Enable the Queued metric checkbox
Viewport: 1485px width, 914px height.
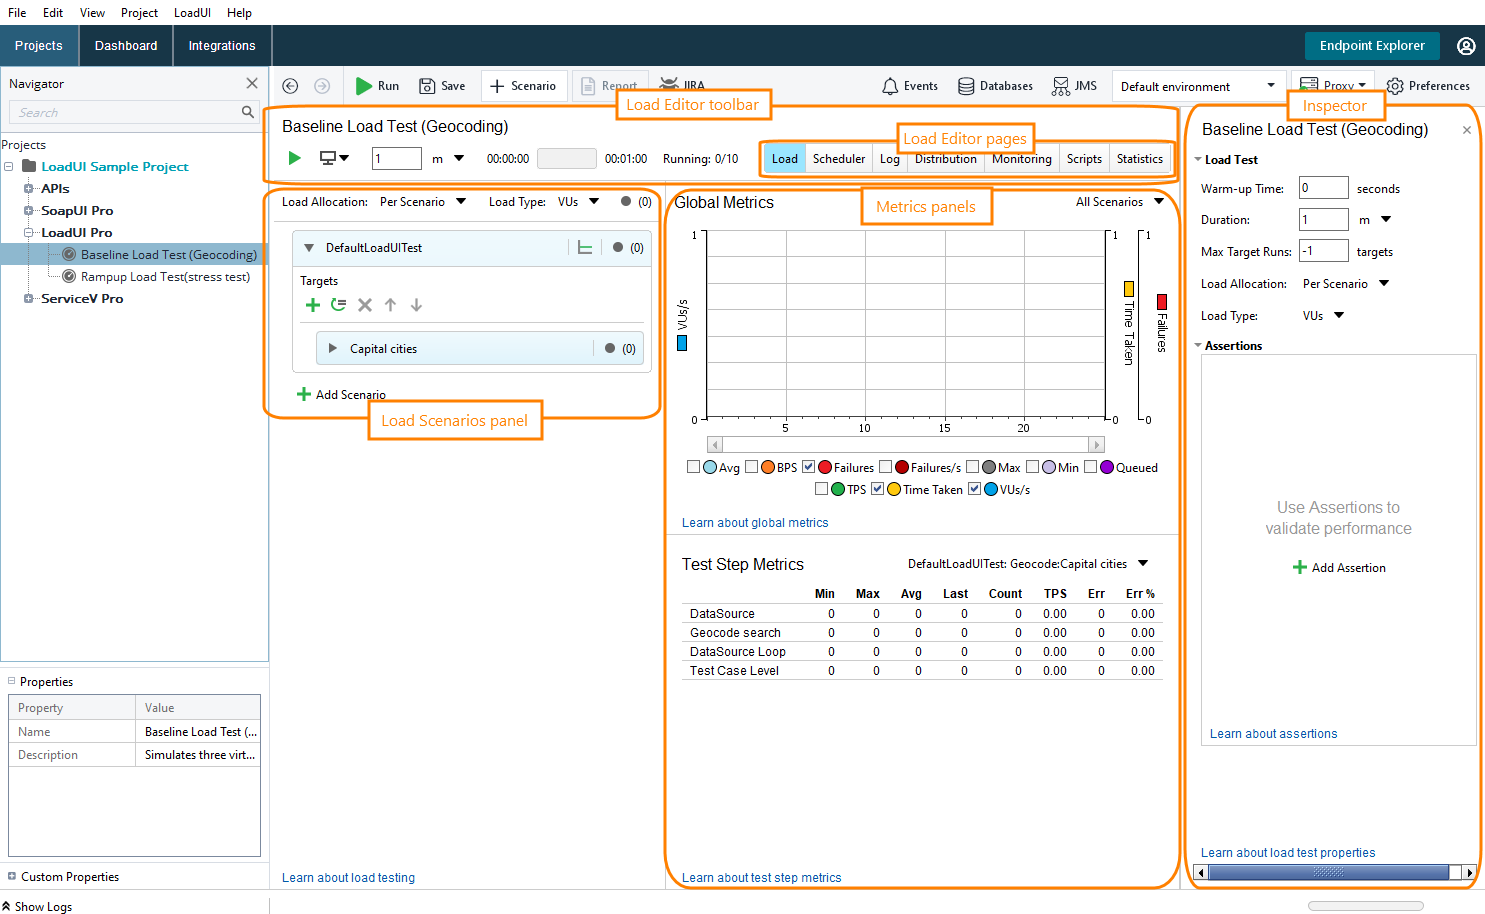coord(1091,467)
